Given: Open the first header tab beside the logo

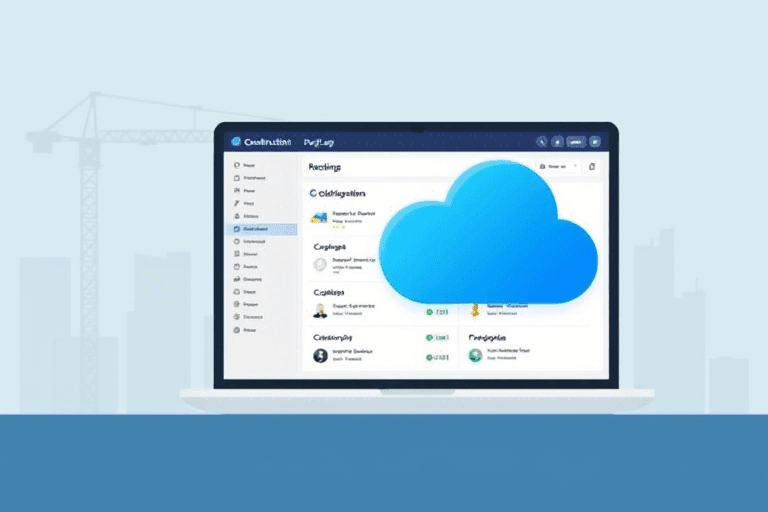Looking at the screenshot, I should tap(267, 142).
